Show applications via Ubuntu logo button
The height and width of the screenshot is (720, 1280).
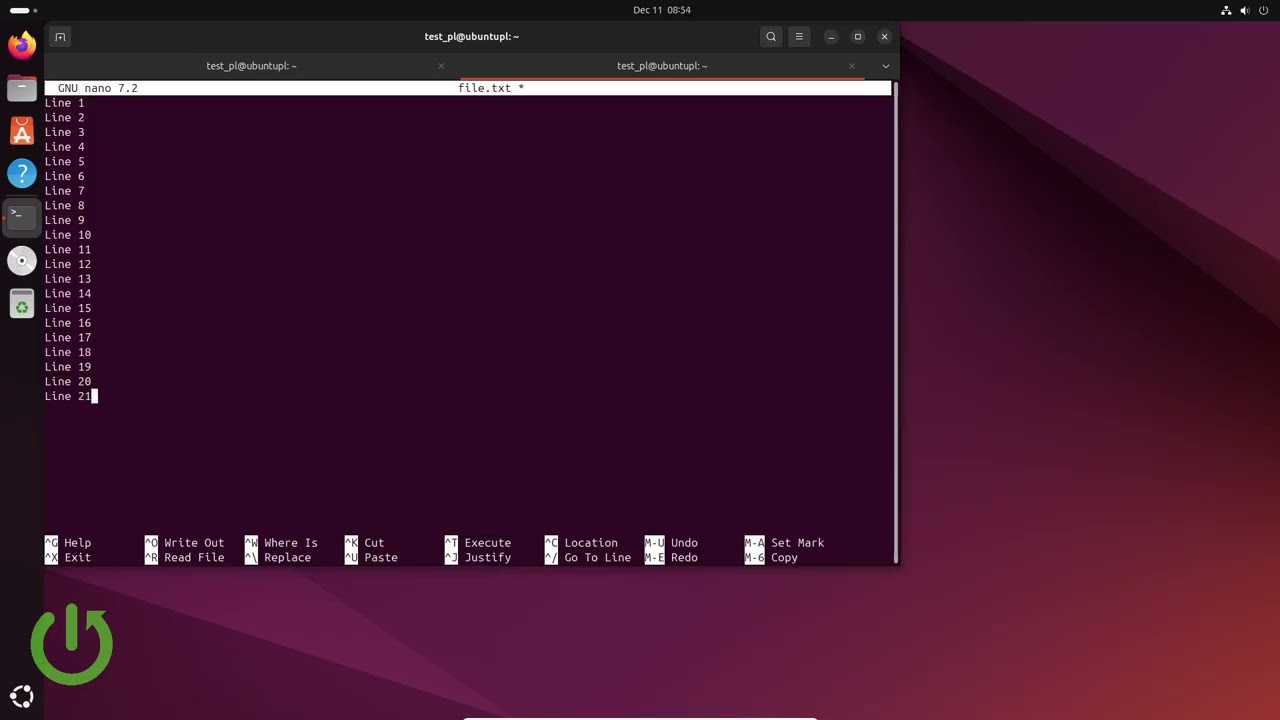point(22,697)
